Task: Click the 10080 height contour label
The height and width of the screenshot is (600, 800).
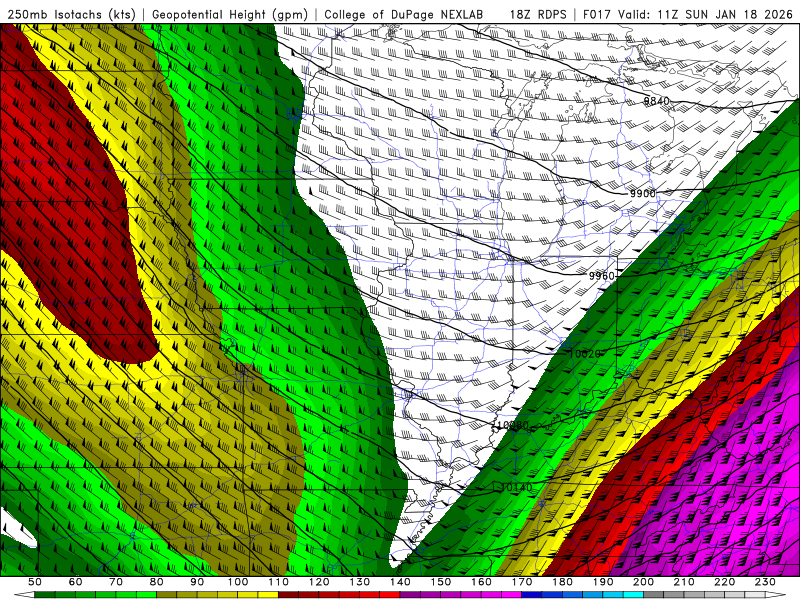Action: click(513, 425)
